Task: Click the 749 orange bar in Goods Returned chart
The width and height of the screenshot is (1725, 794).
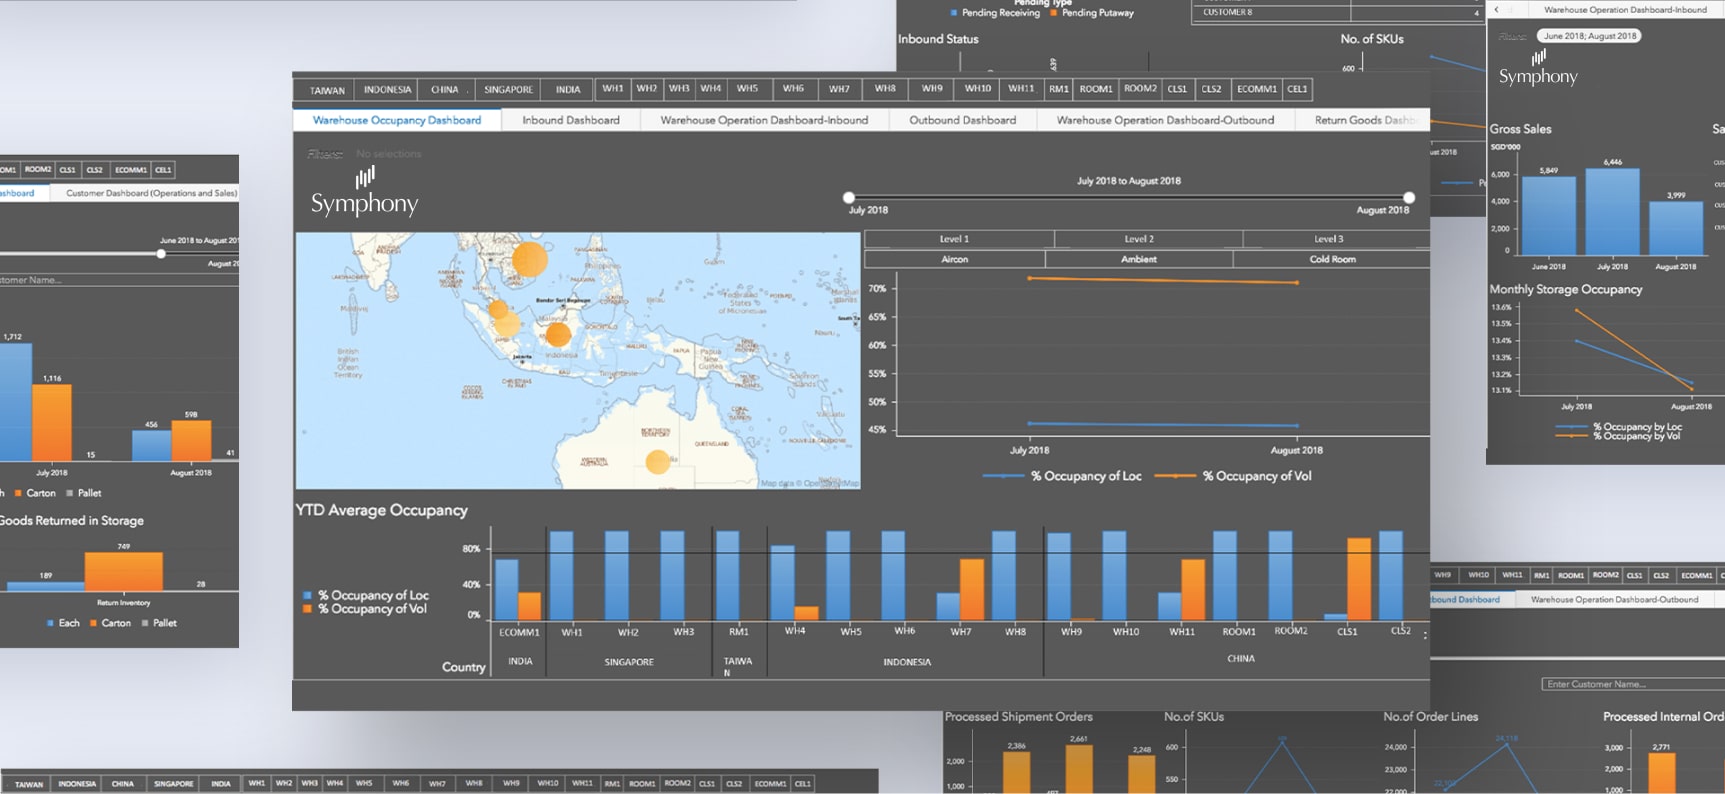Action: point(123,571)
